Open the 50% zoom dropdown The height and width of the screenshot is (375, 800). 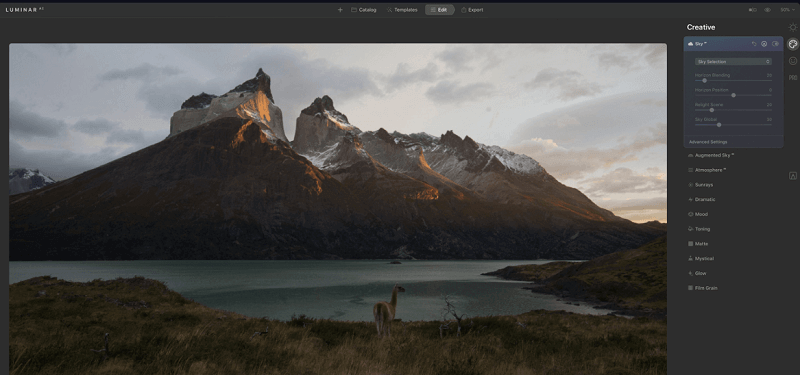tap(788, 10)
